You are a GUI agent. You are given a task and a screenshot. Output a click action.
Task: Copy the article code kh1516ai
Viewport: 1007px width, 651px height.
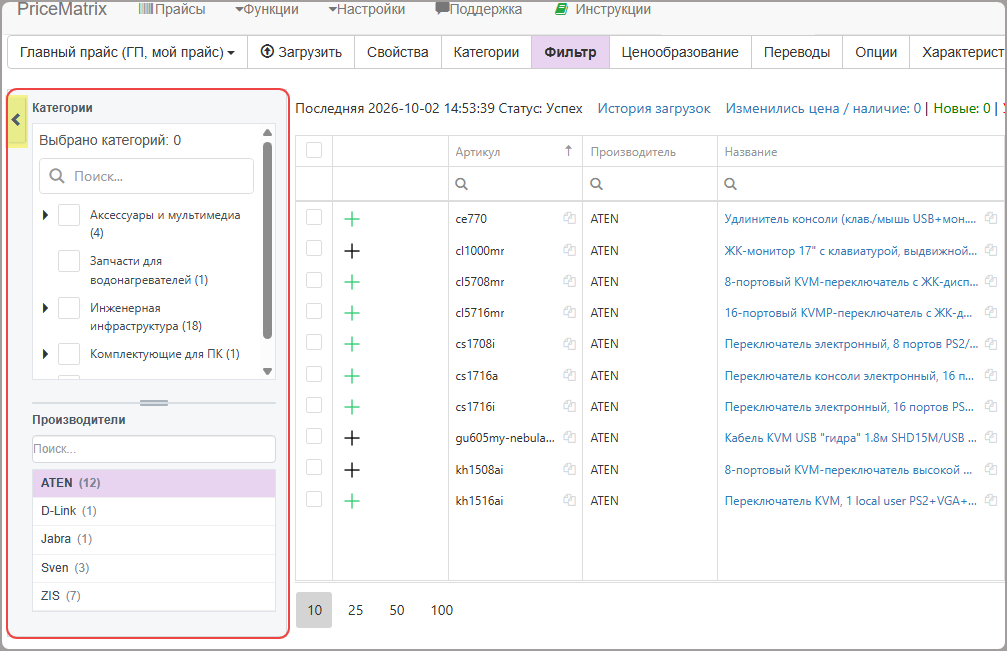coord(569,500)
